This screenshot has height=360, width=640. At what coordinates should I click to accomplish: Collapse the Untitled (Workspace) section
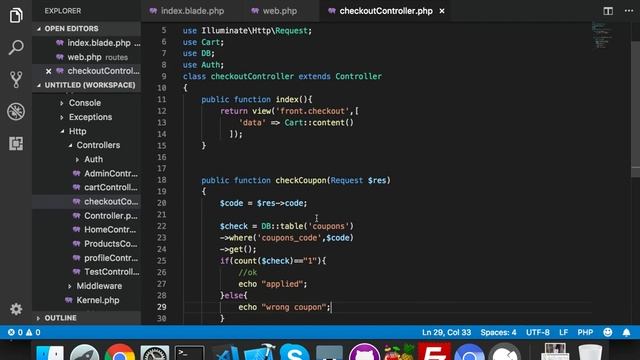click(x=86, y=85)
